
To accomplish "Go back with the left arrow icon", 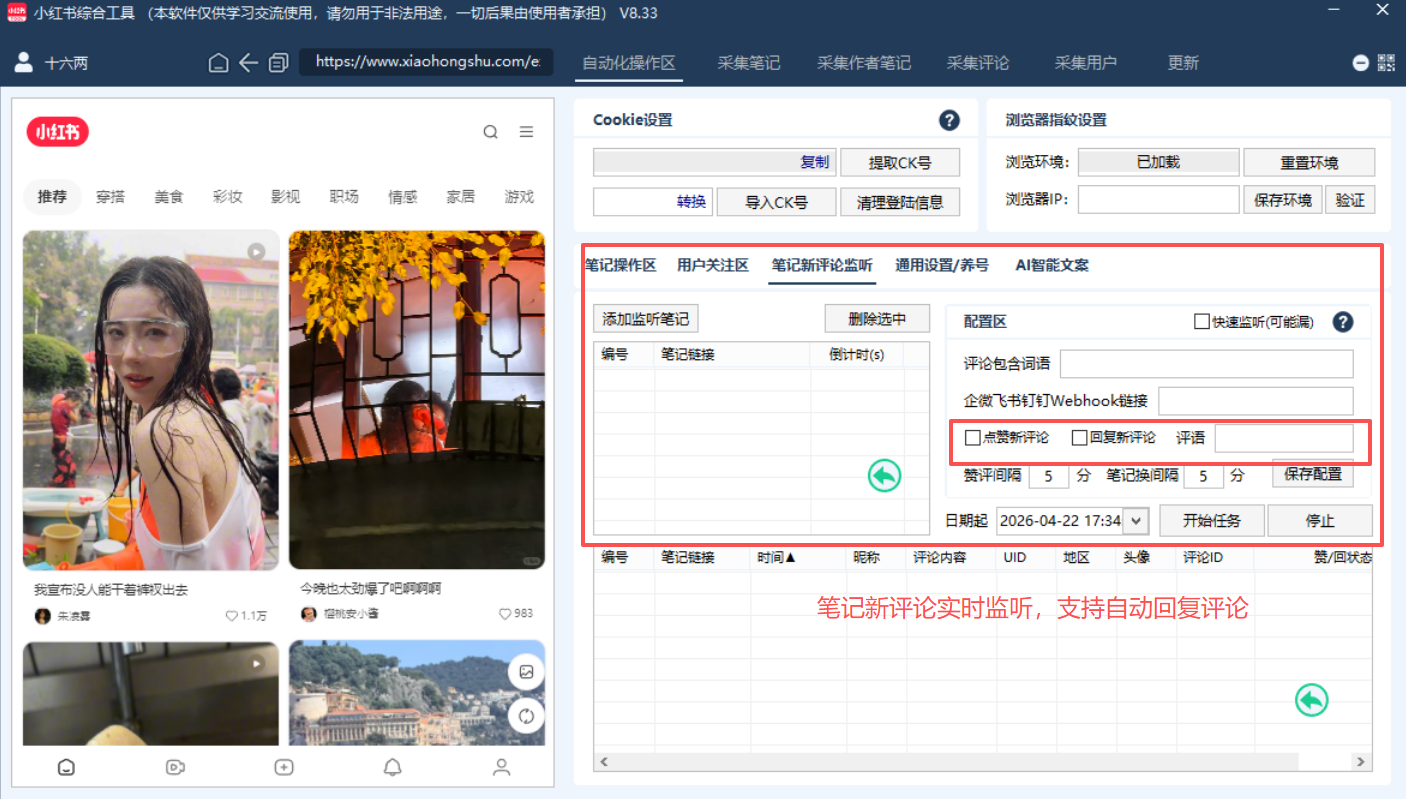I will coord(248,63).
